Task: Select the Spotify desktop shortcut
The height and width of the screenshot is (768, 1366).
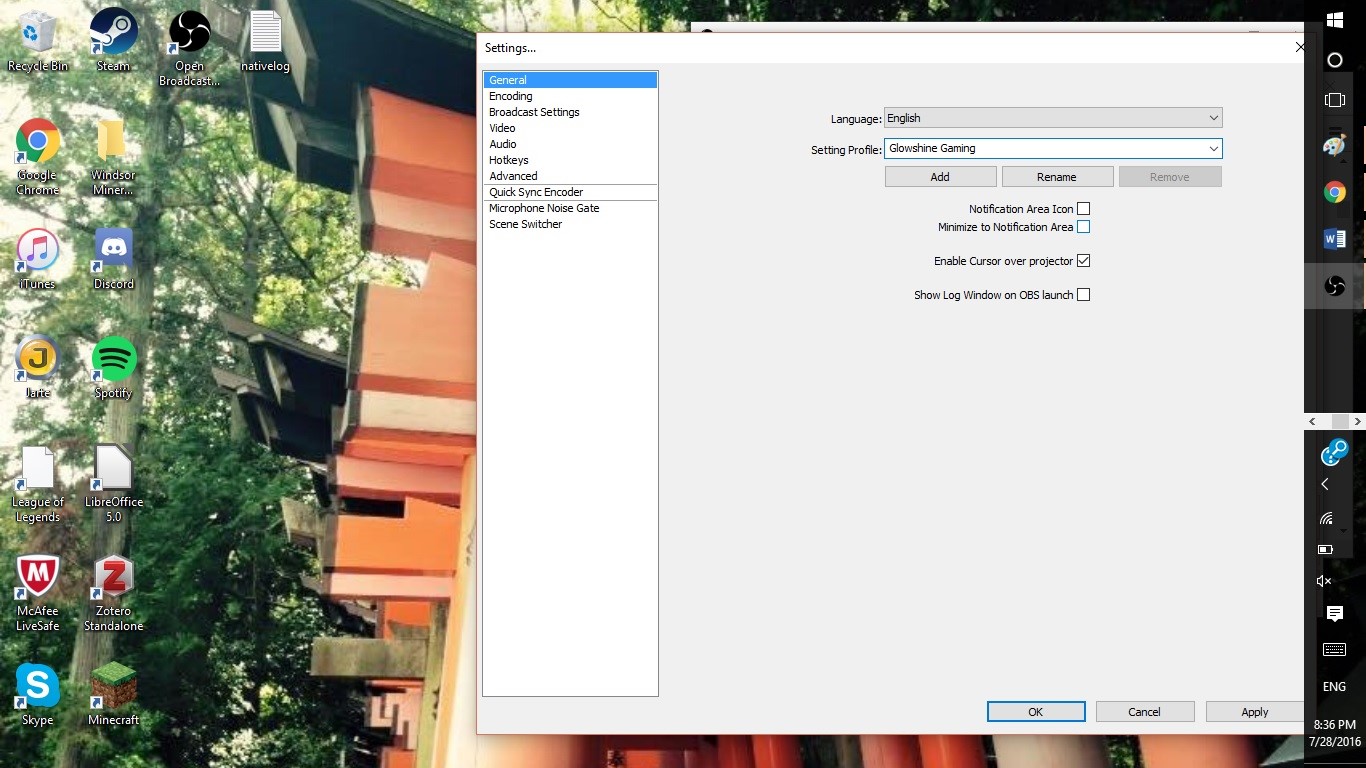Action: [113, 367]
